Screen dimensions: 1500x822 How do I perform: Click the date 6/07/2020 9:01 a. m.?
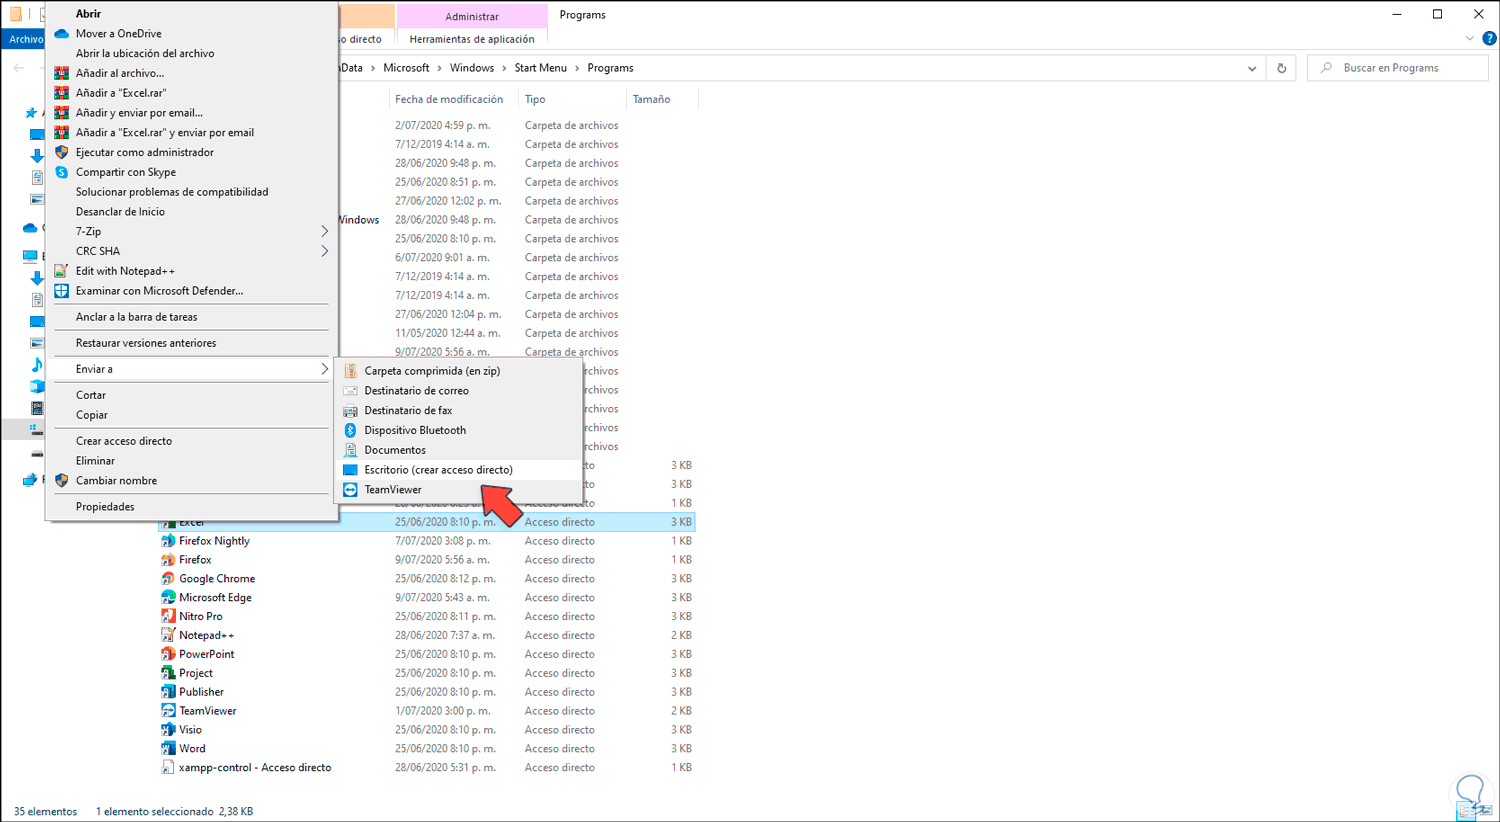click(x=442, y=258)
